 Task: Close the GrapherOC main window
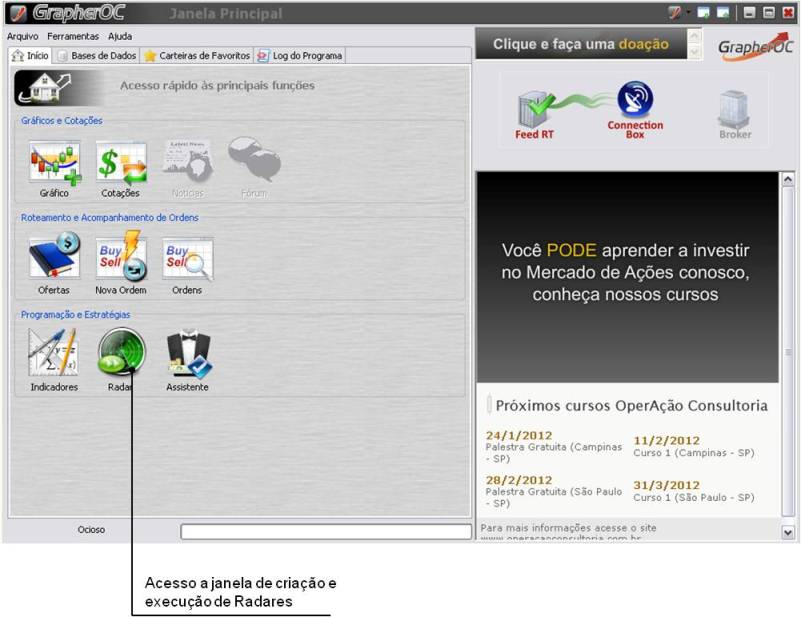[788, 13]
